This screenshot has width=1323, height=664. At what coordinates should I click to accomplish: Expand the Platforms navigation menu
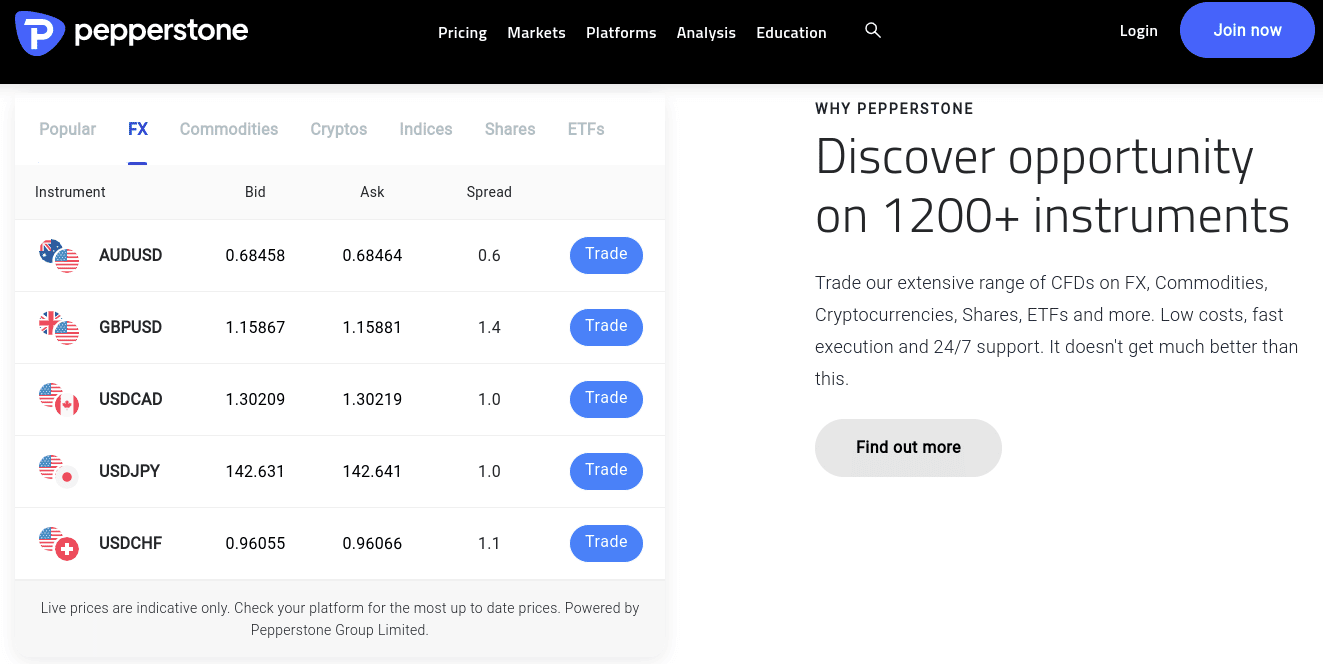(621, 33)
